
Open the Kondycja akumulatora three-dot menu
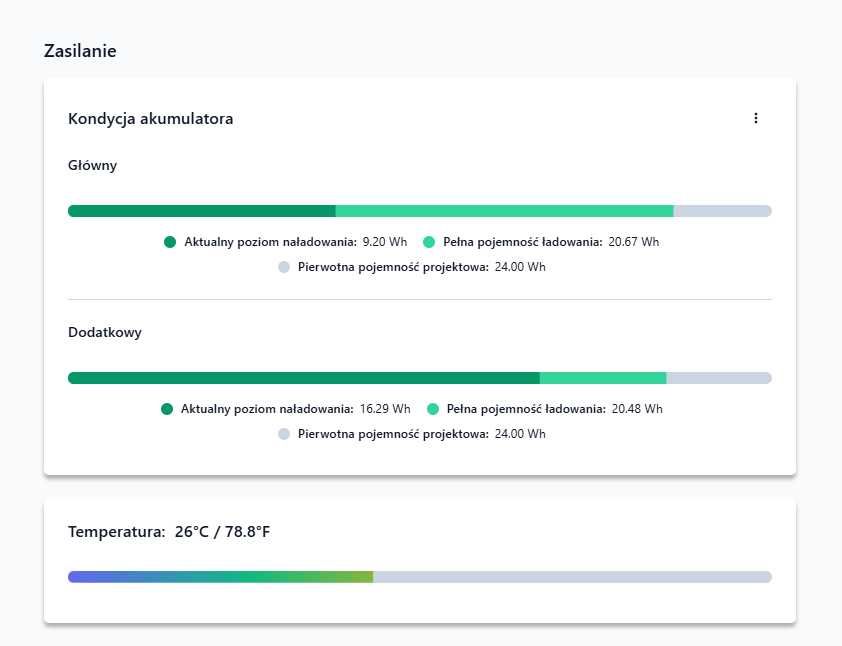755,118
